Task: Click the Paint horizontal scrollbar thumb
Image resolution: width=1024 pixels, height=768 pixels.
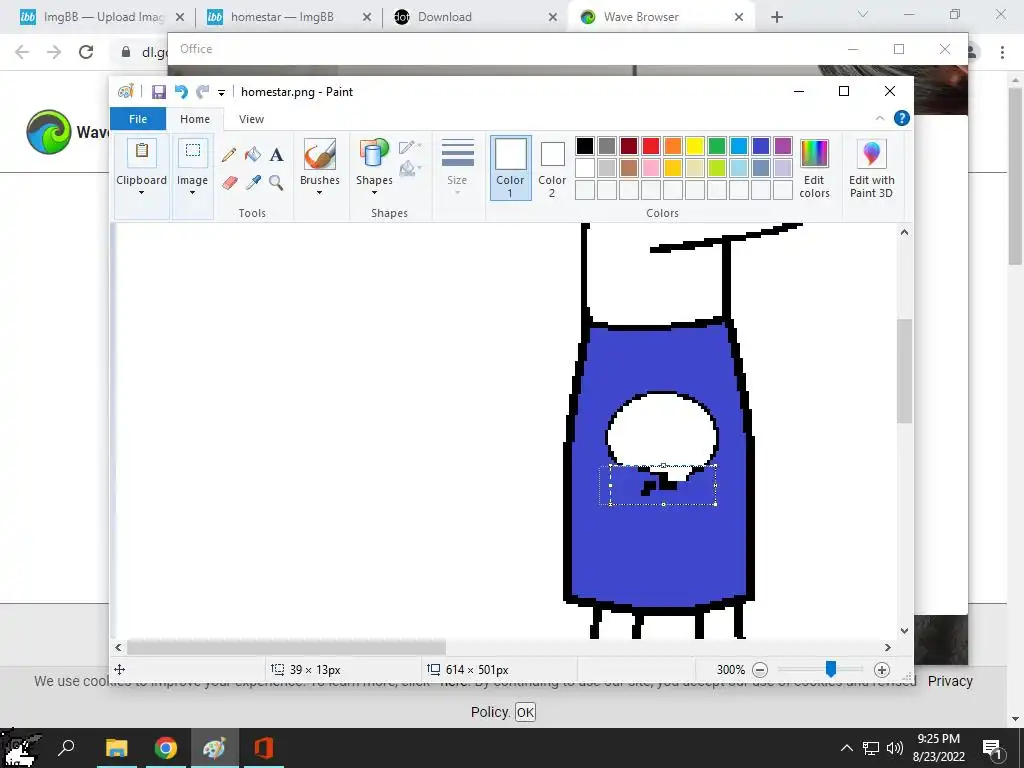Action: tap(286, 647)
